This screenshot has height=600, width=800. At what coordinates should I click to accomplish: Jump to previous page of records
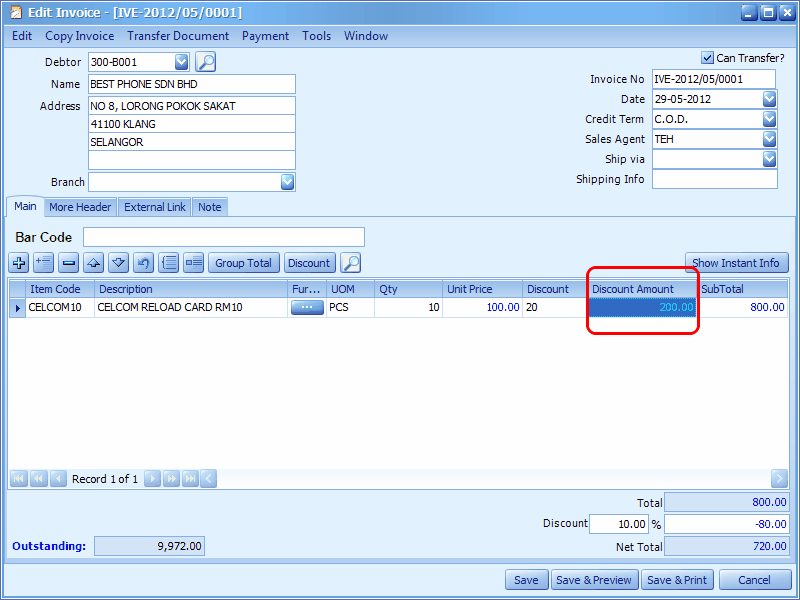coord(39,479)
